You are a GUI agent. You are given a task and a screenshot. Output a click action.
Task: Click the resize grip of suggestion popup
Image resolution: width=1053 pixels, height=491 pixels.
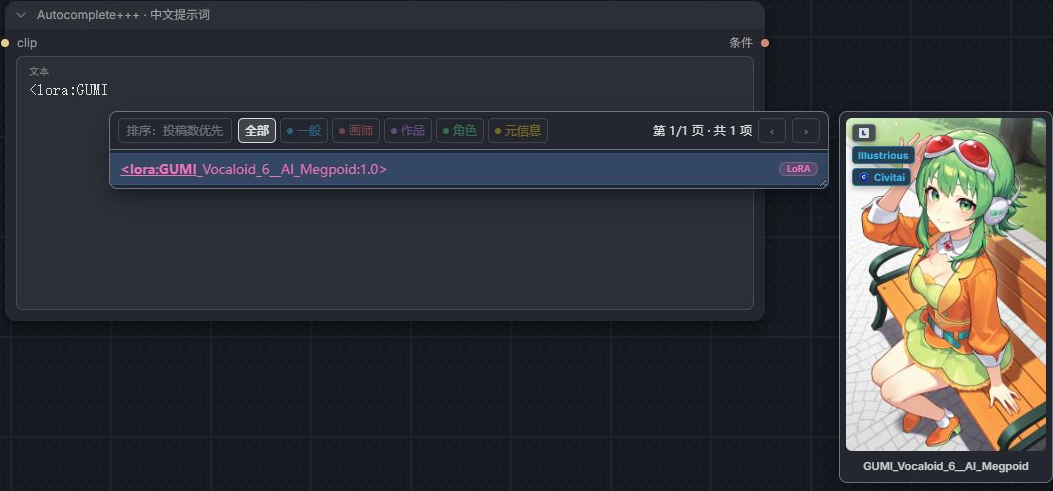point(823,183)
